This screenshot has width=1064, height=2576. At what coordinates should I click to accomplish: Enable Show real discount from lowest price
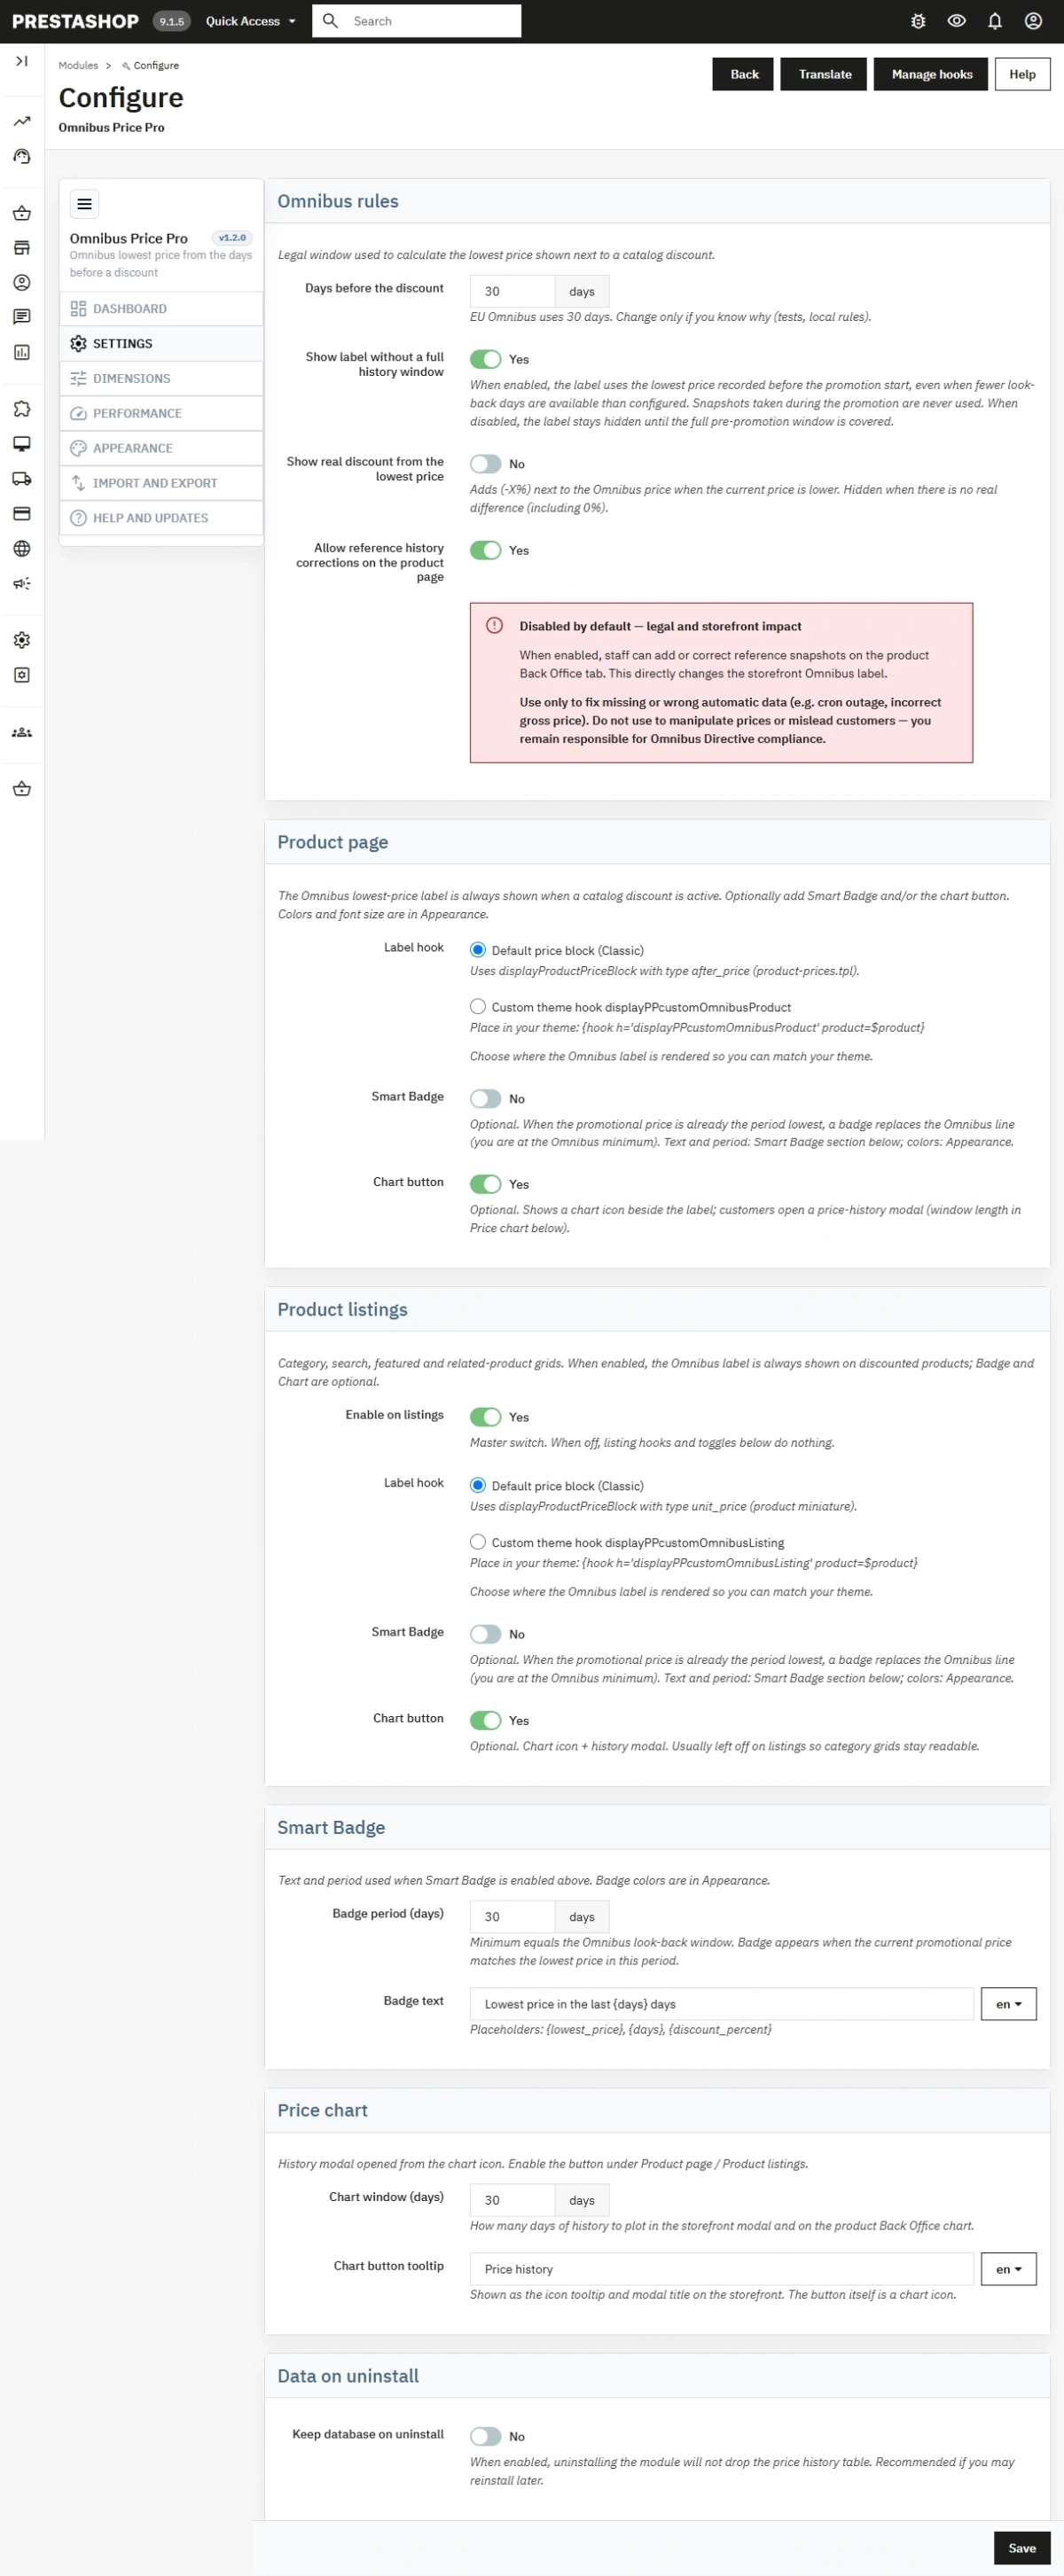(x=485, y=464)
